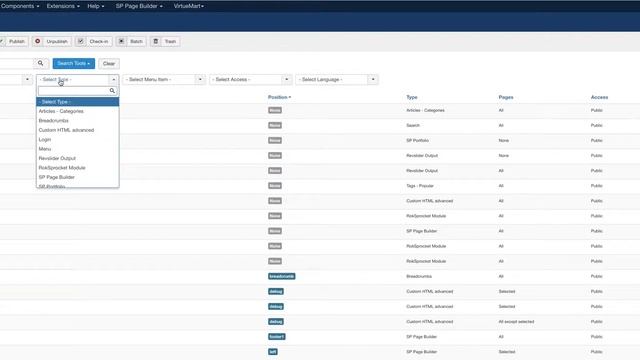
Task: Click the 'Public' Access cell in the breadcrumb row
Action: 596,276
